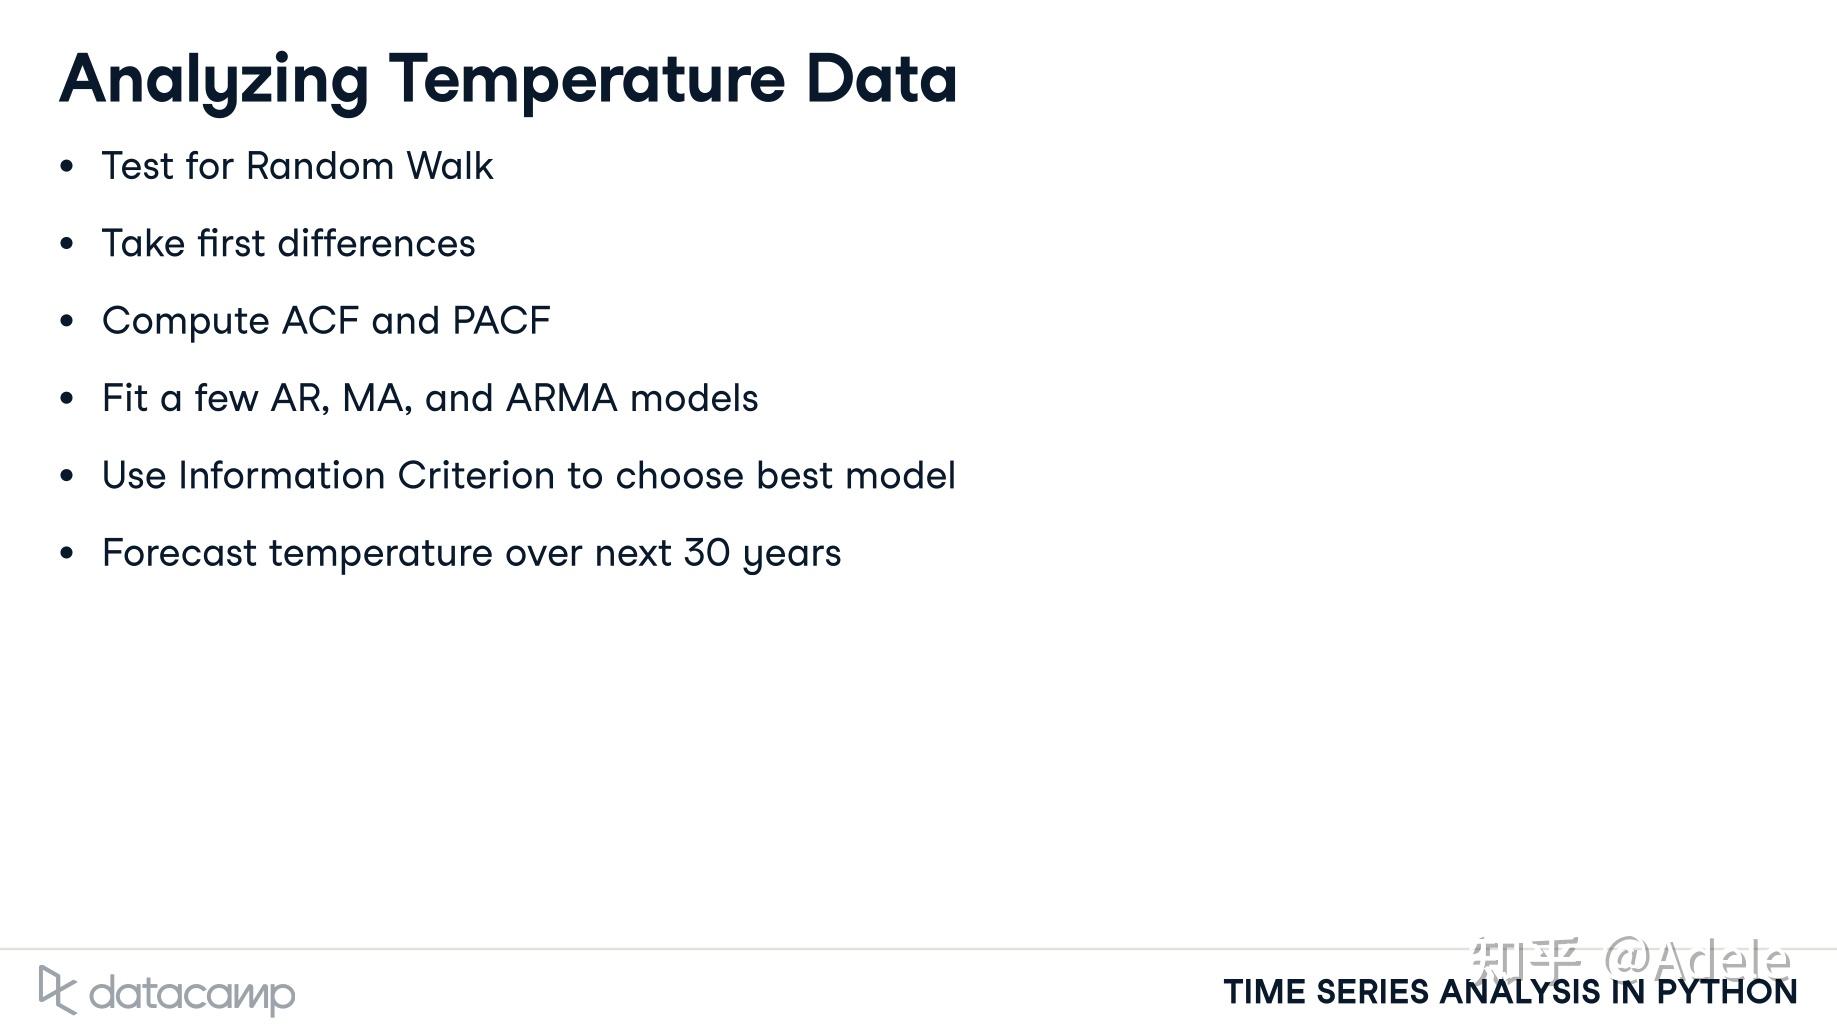Image resolution: width=1837 pixels, height=1035 pixels.
Task: Click the Analyzing Temperature Data title
Action: click(x=508, y=80)
